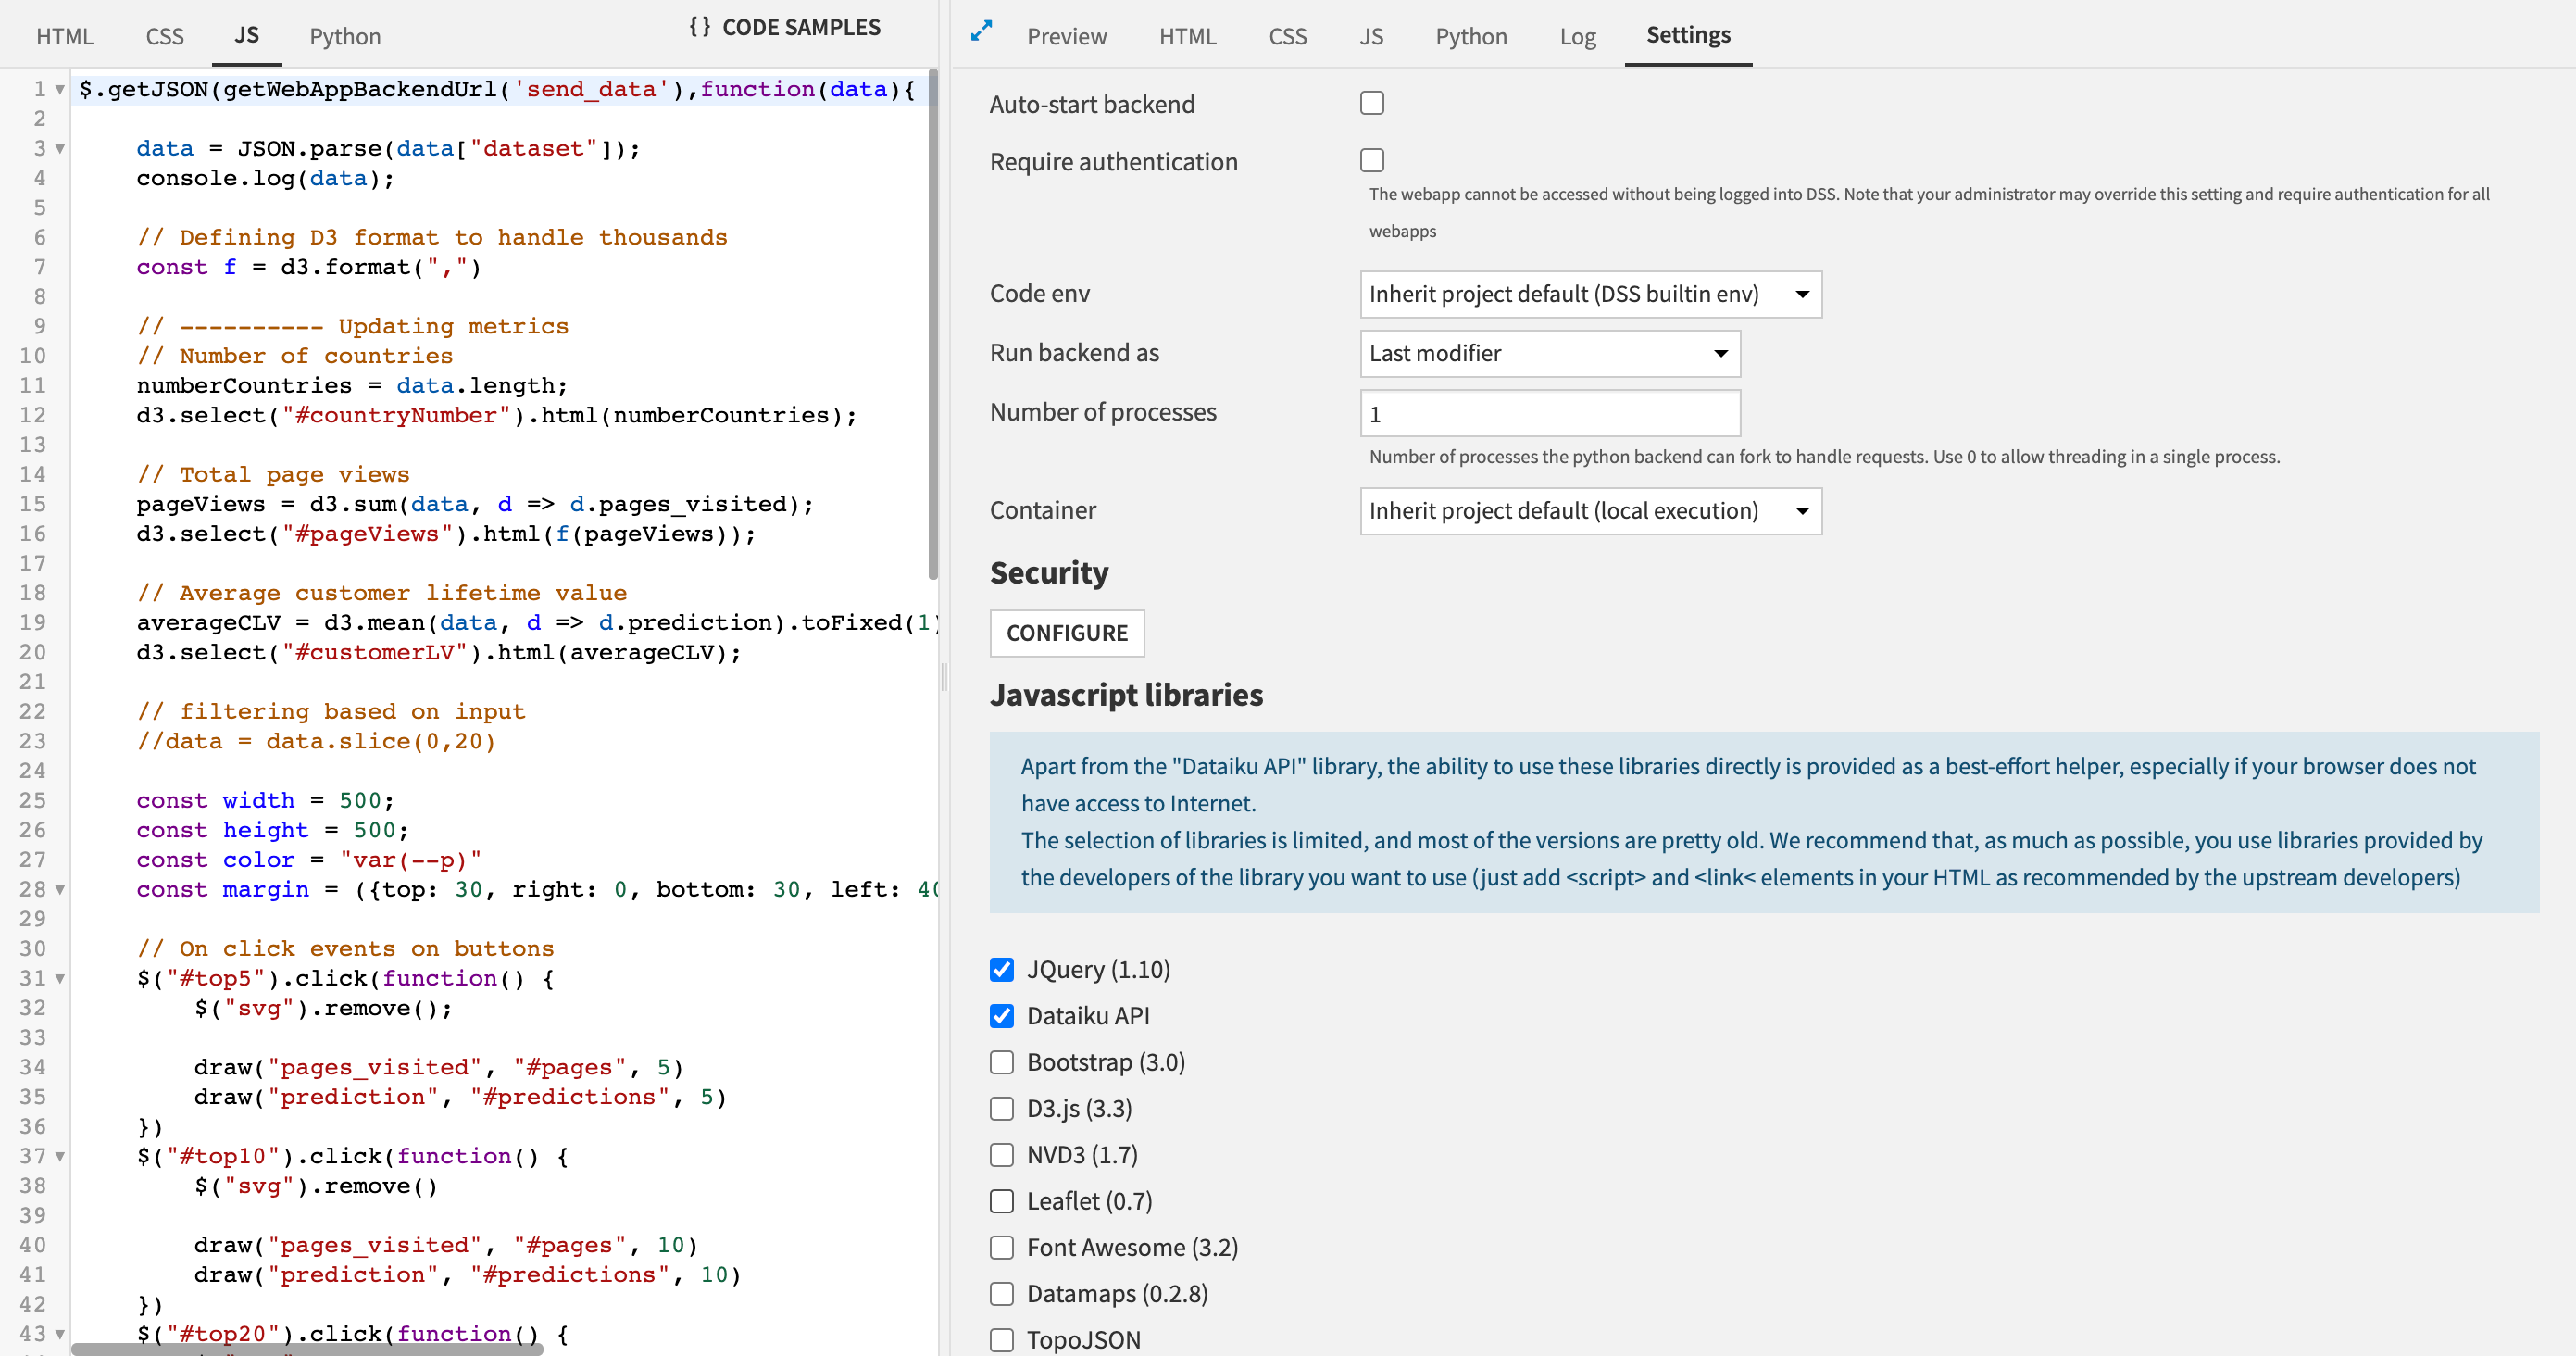Open the Code Samples panel
The height and width of the screenshot is (1356, 2576).
(786, 27)
